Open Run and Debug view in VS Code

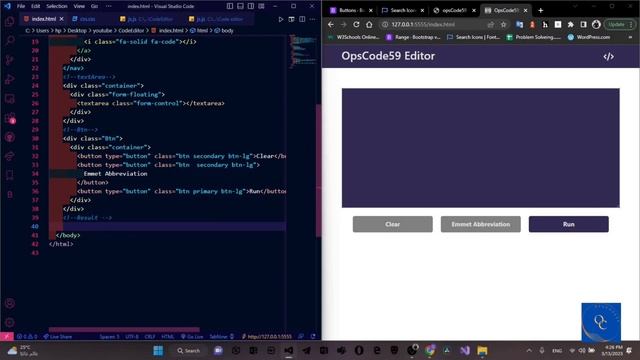(x=10, y=79)
